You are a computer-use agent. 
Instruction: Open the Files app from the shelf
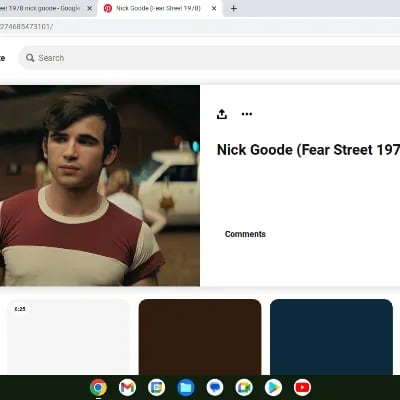(186, 387)
